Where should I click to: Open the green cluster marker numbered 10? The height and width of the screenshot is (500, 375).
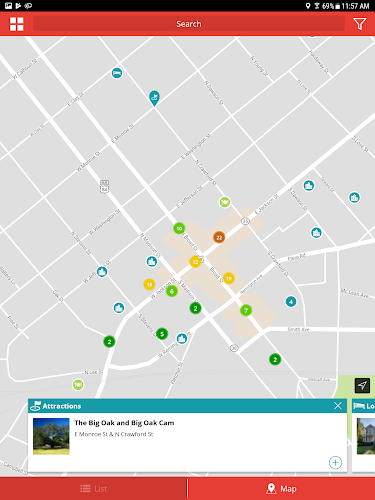[179, 228]
